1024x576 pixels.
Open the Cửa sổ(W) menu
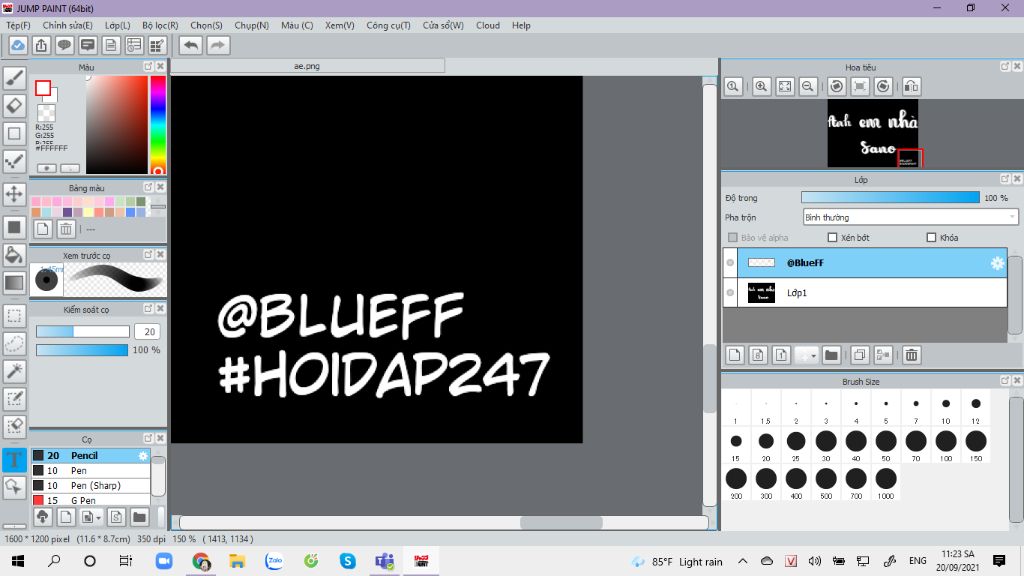[443, 25]
